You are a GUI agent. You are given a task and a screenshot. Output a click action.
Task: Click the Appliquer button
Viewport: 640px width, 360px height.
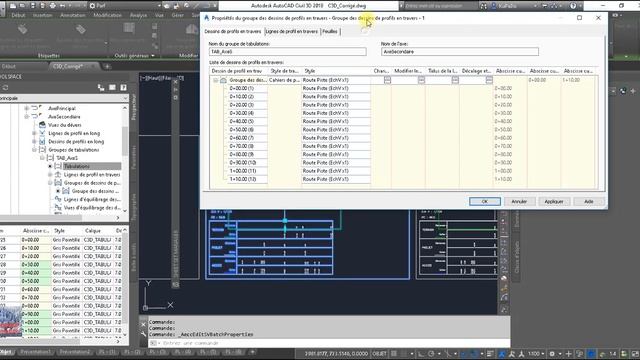[x=553, y=201]
